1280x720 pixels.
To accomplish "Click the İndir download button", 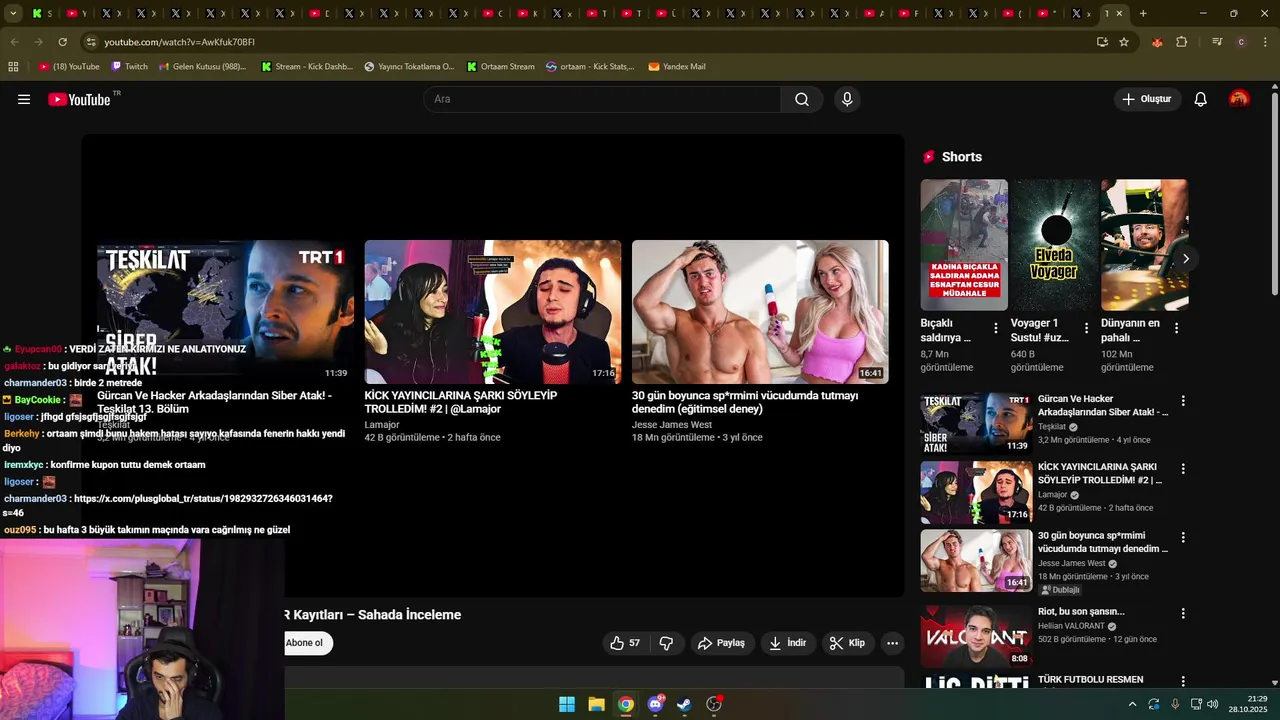I will tap(787, 643).
